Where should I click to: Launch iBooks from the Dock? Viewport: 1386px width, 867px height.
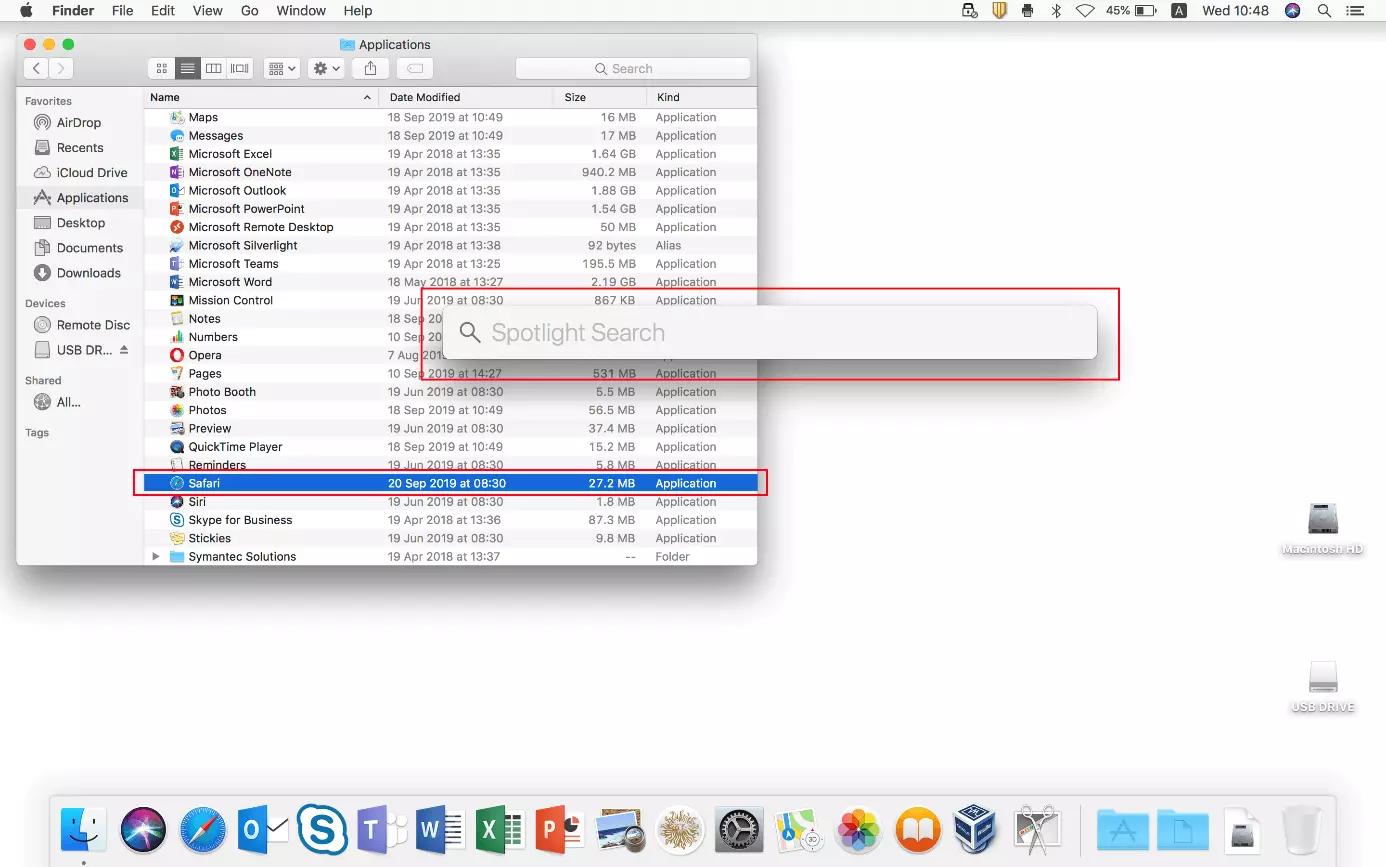[x=917, y=829]
